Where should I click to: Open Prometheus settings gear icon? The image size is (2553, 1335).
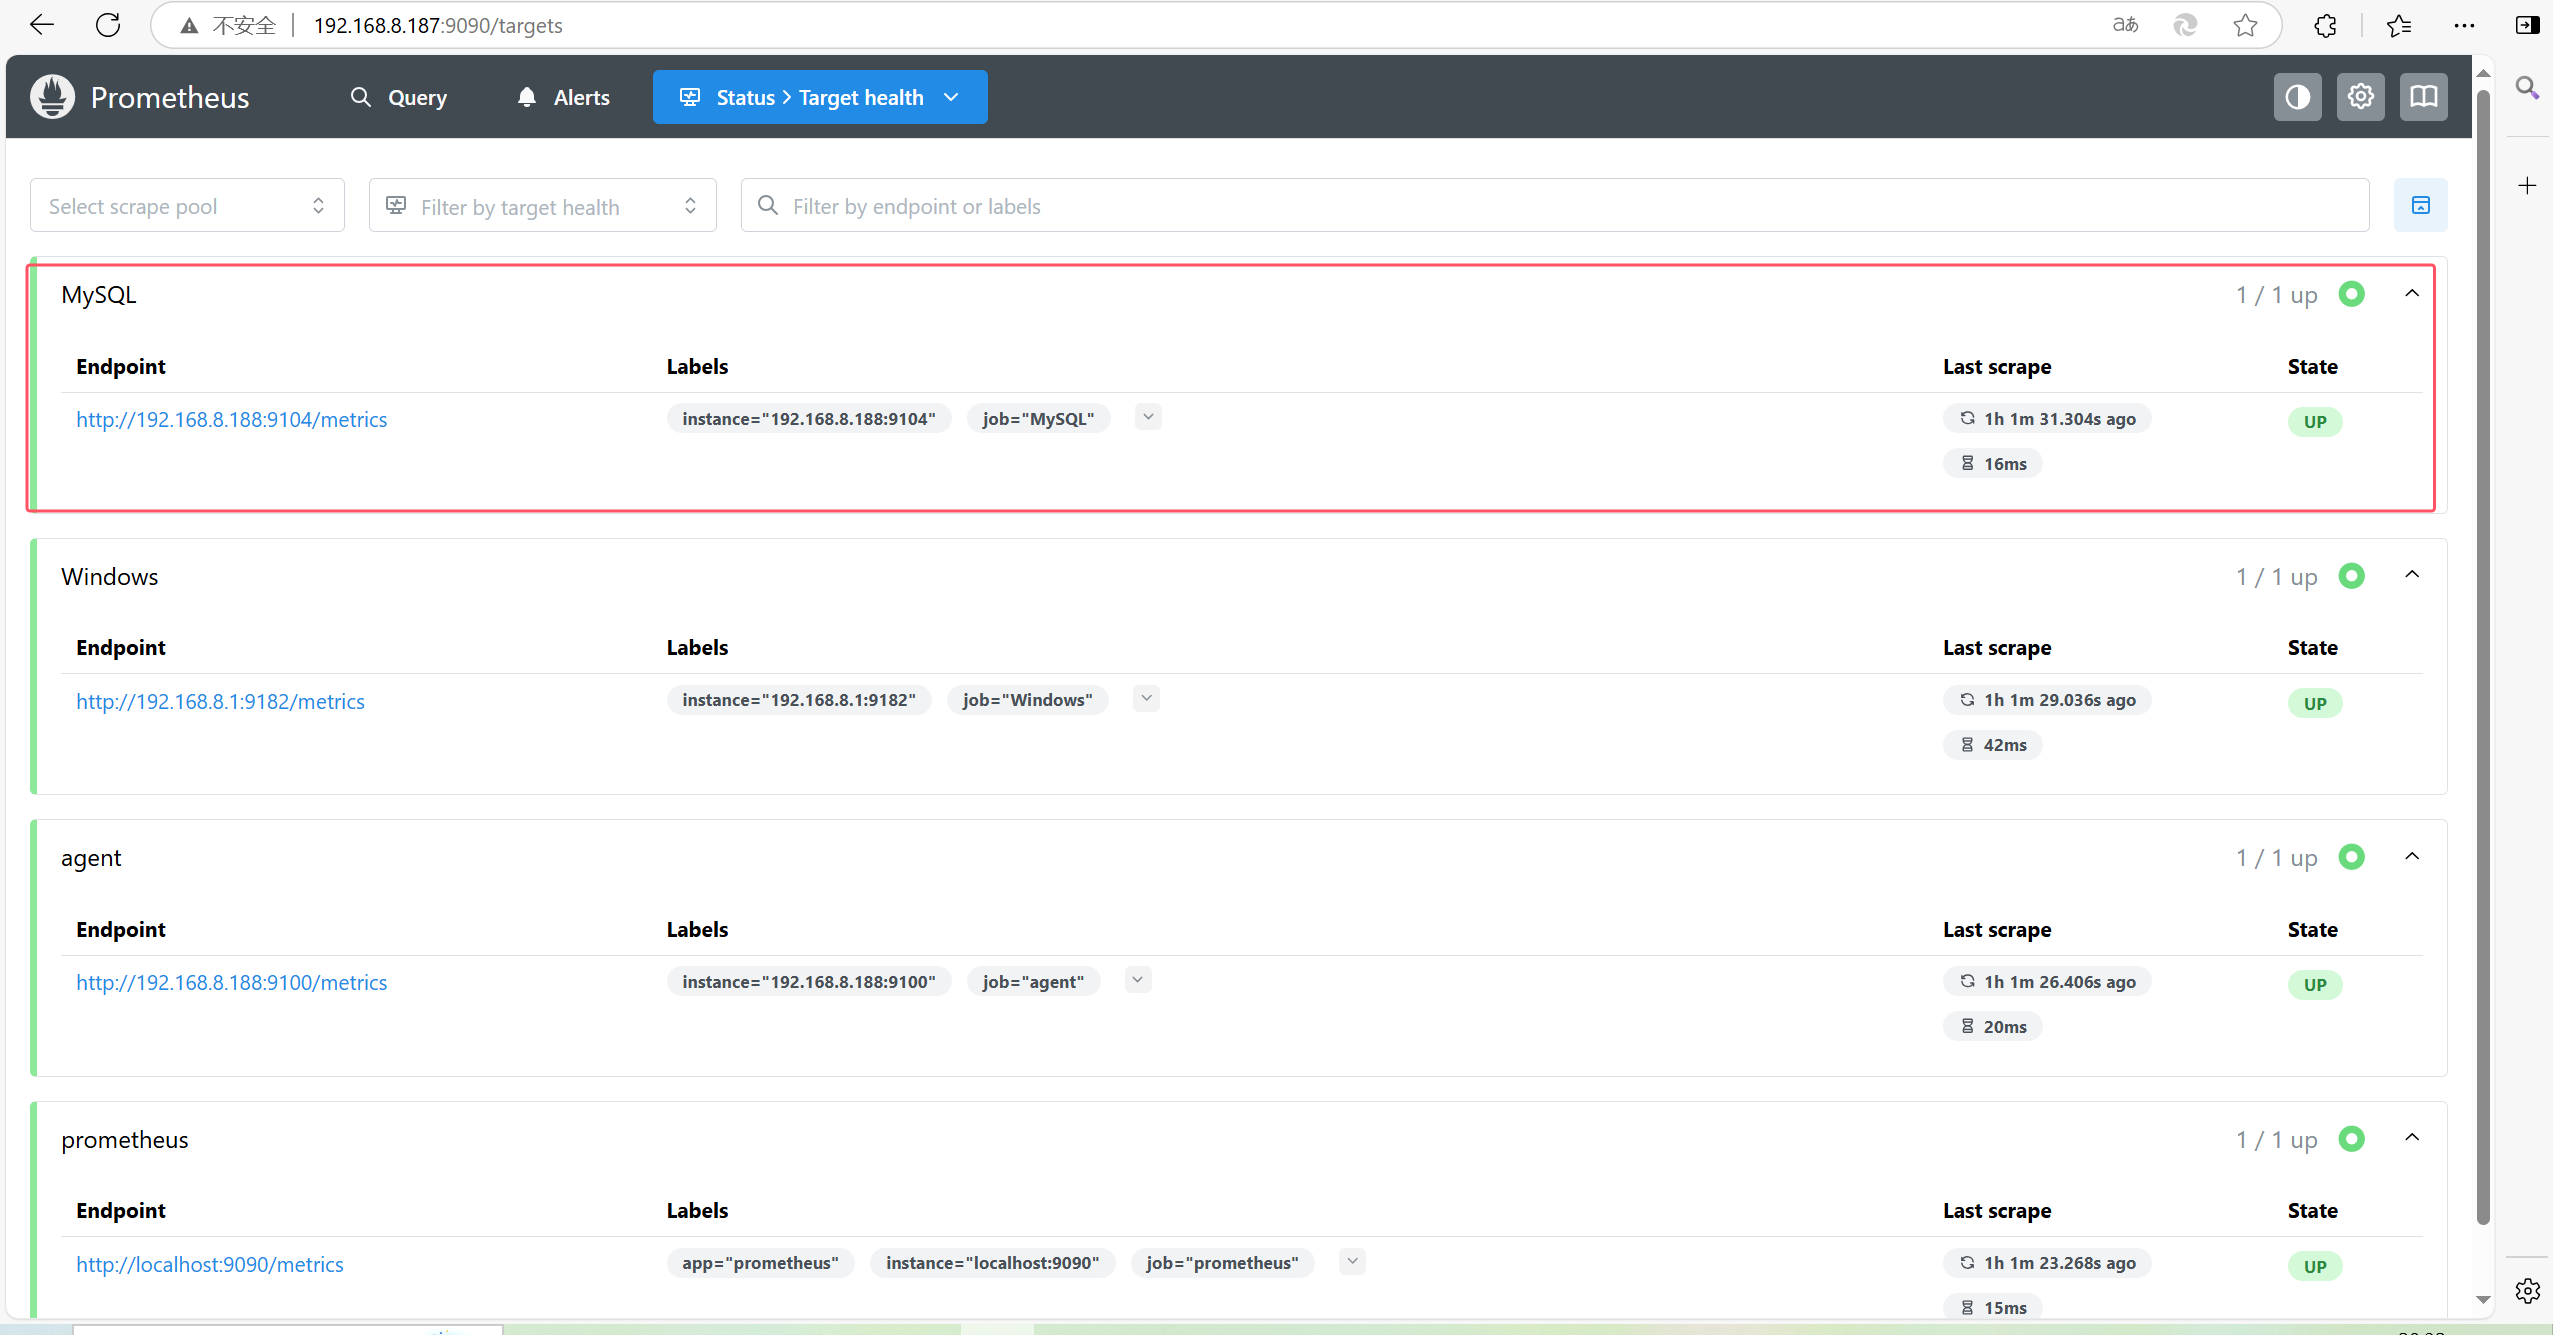pos(2360,97)
